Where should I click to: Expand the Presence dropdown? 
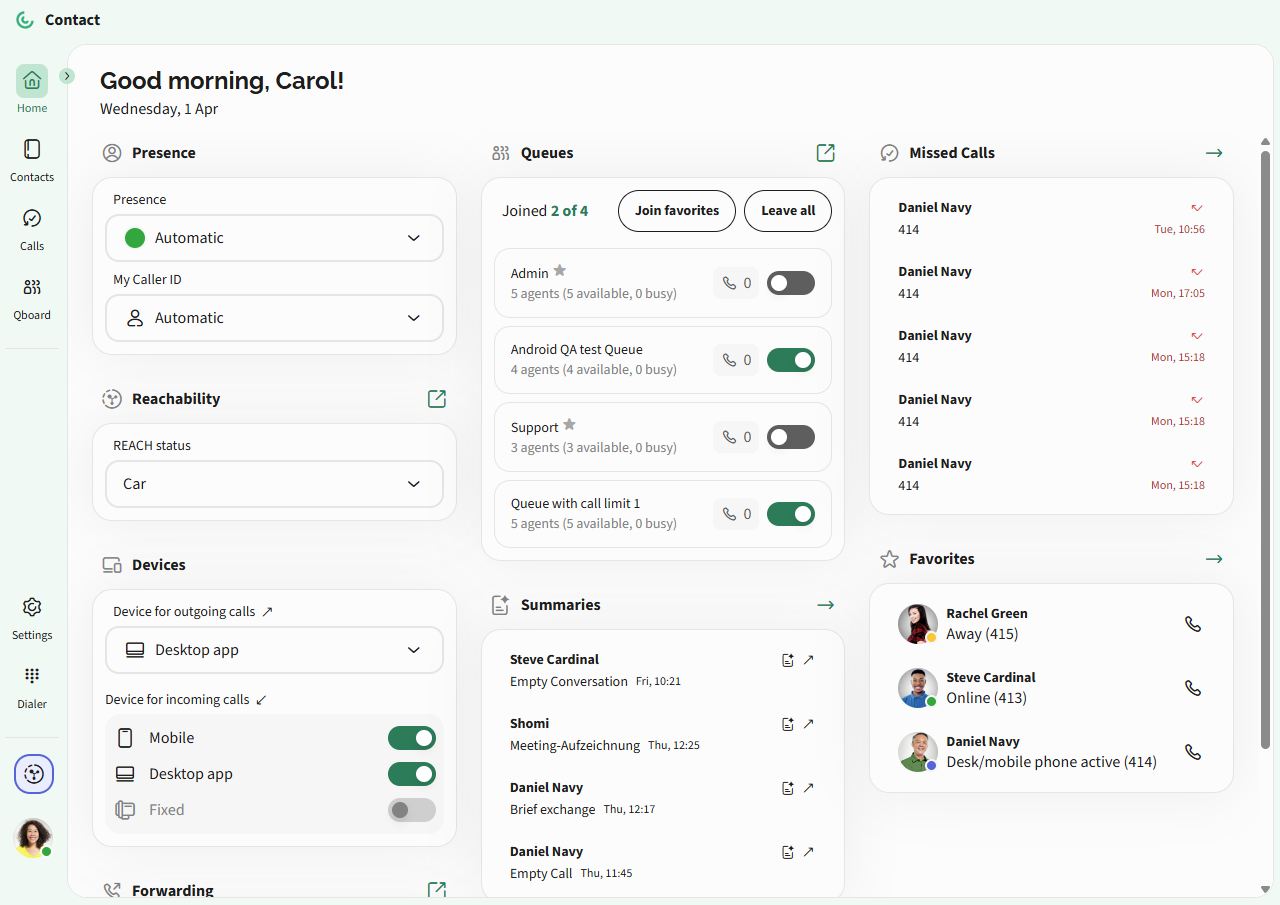[274, 238]
